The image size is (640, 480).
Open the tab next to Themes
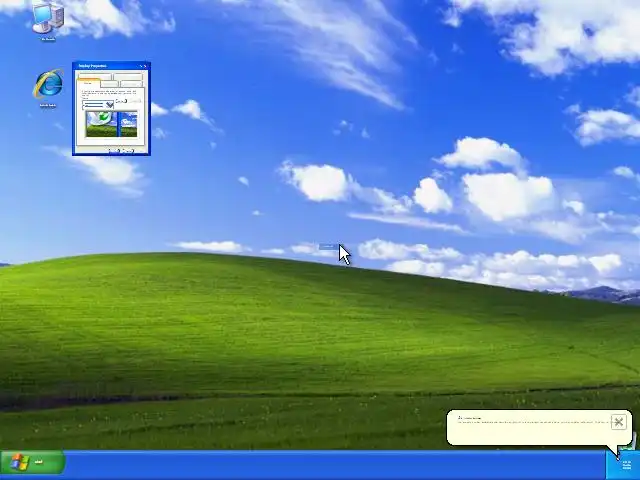[109, 84]
